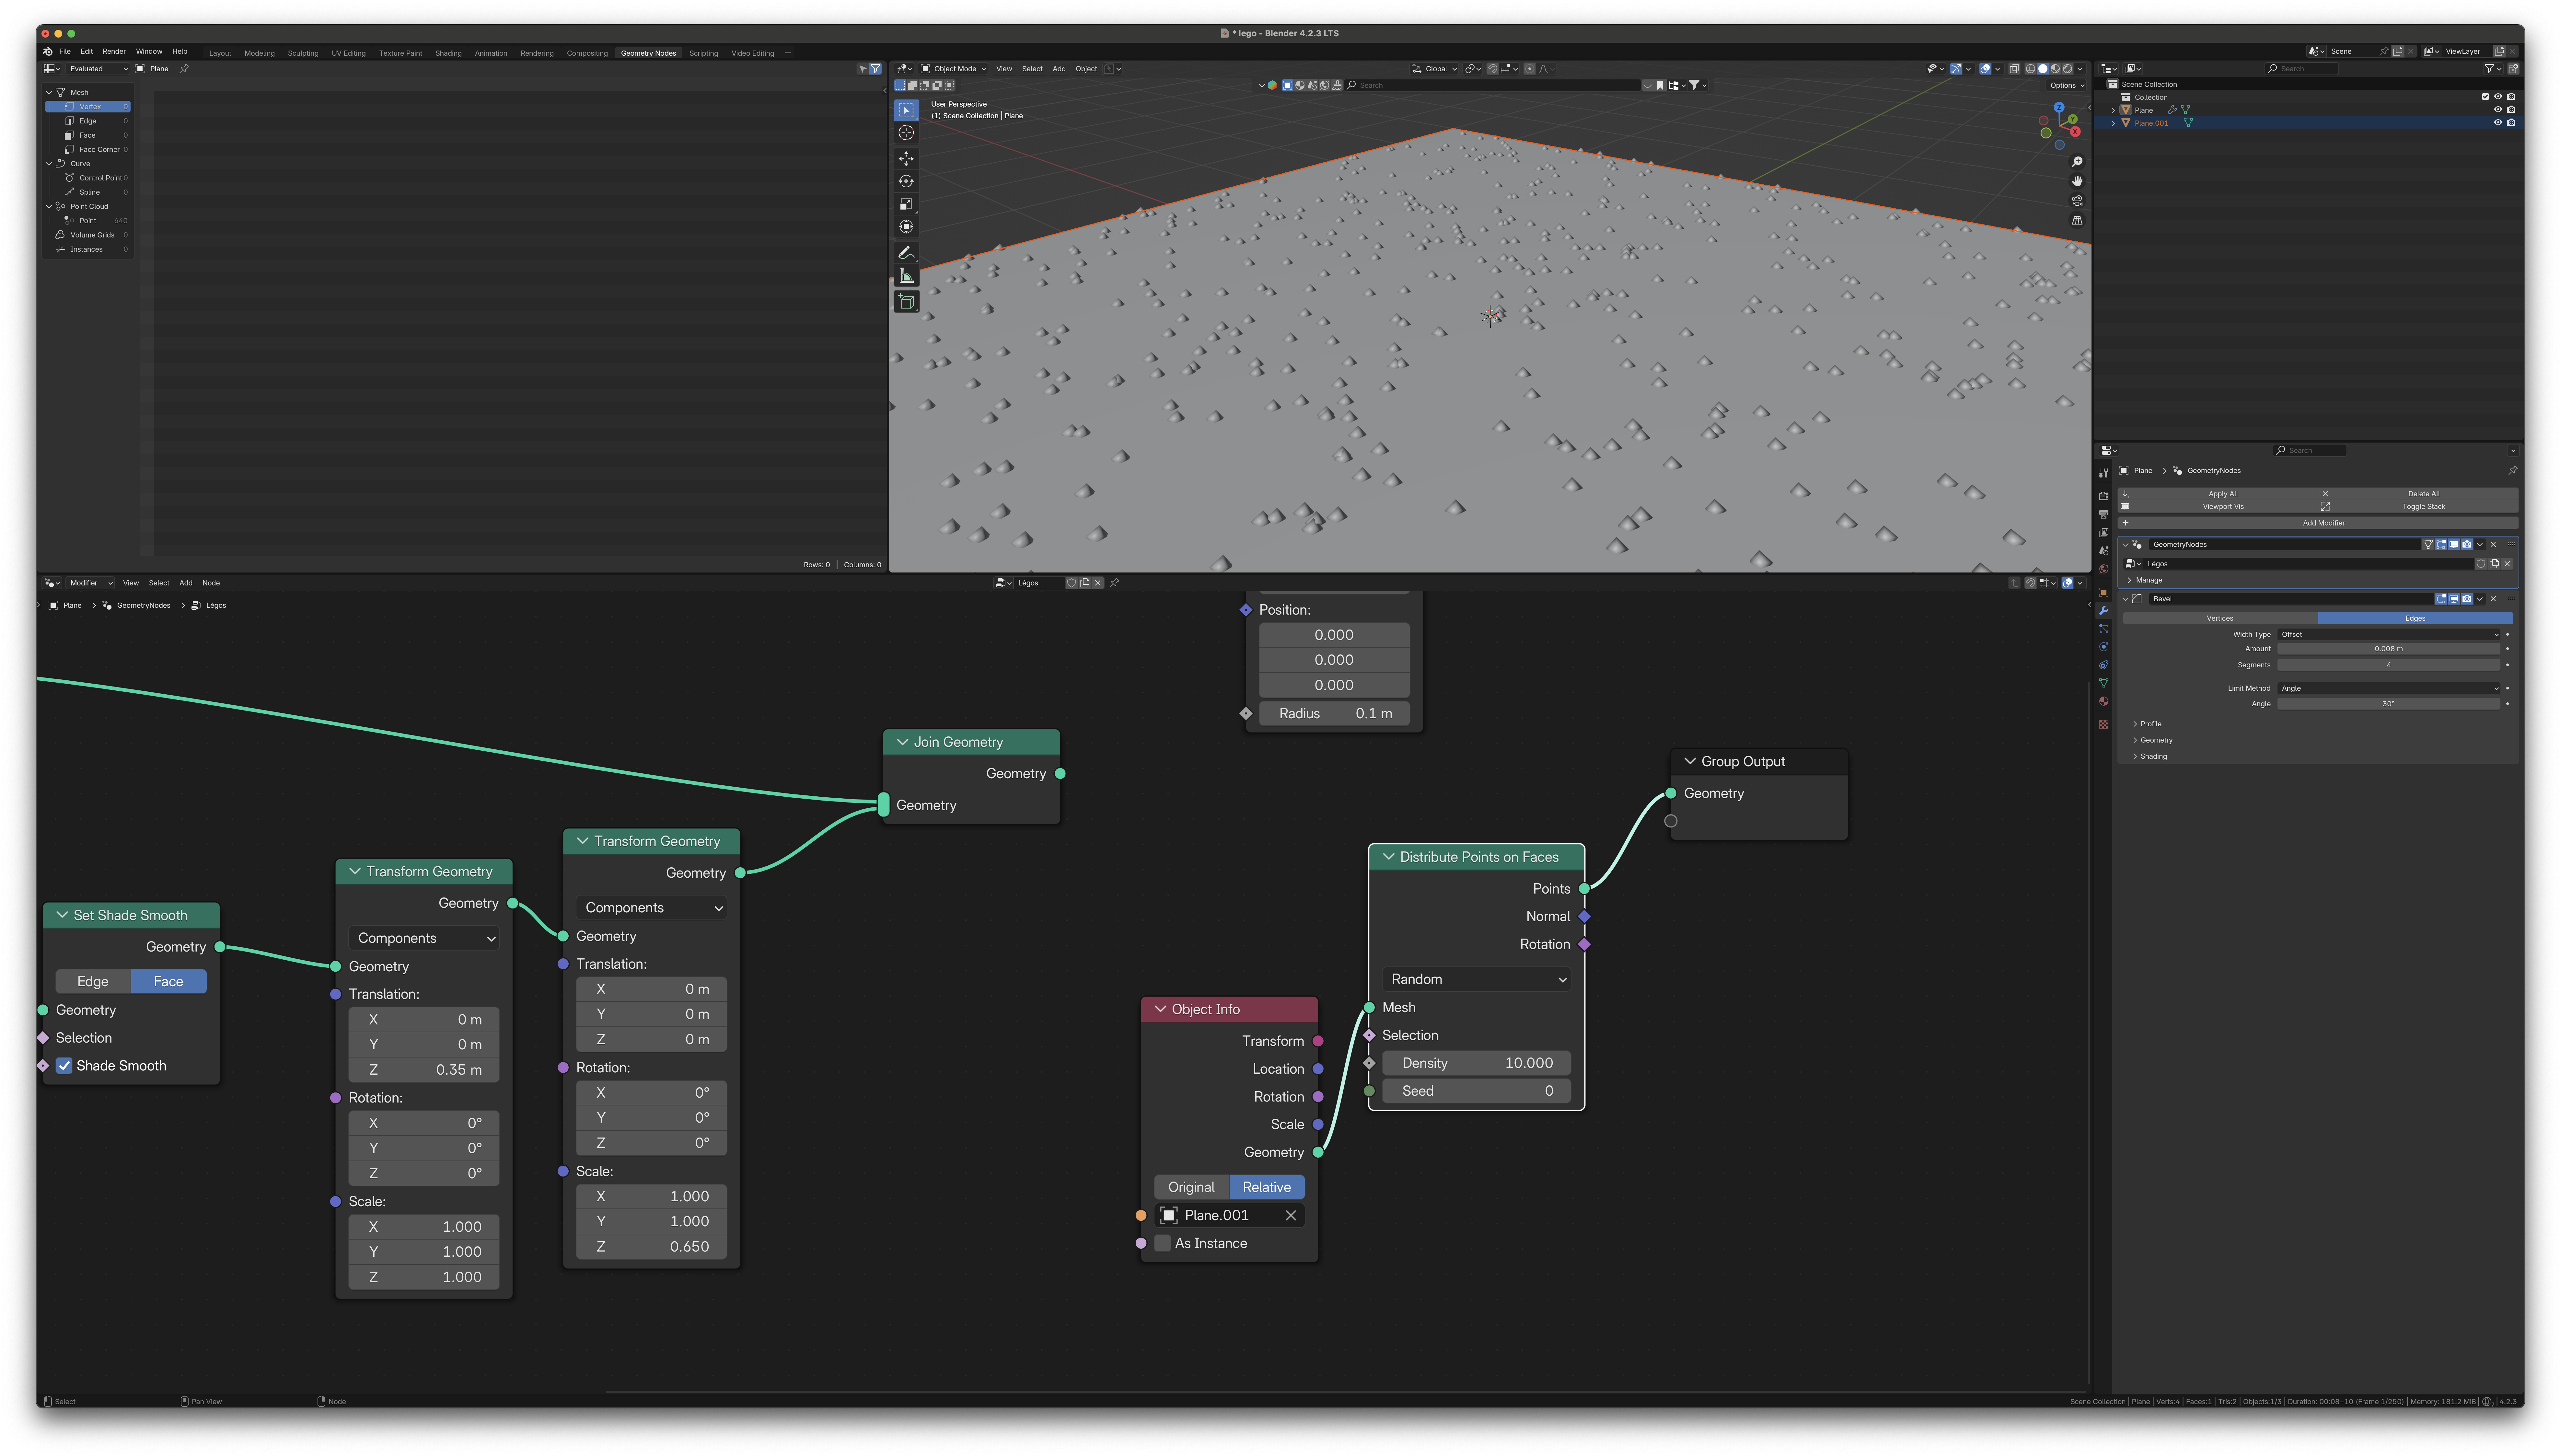
Task: Switch viewport perspective/orthographic grid icon
Action: coord(2077,220)
